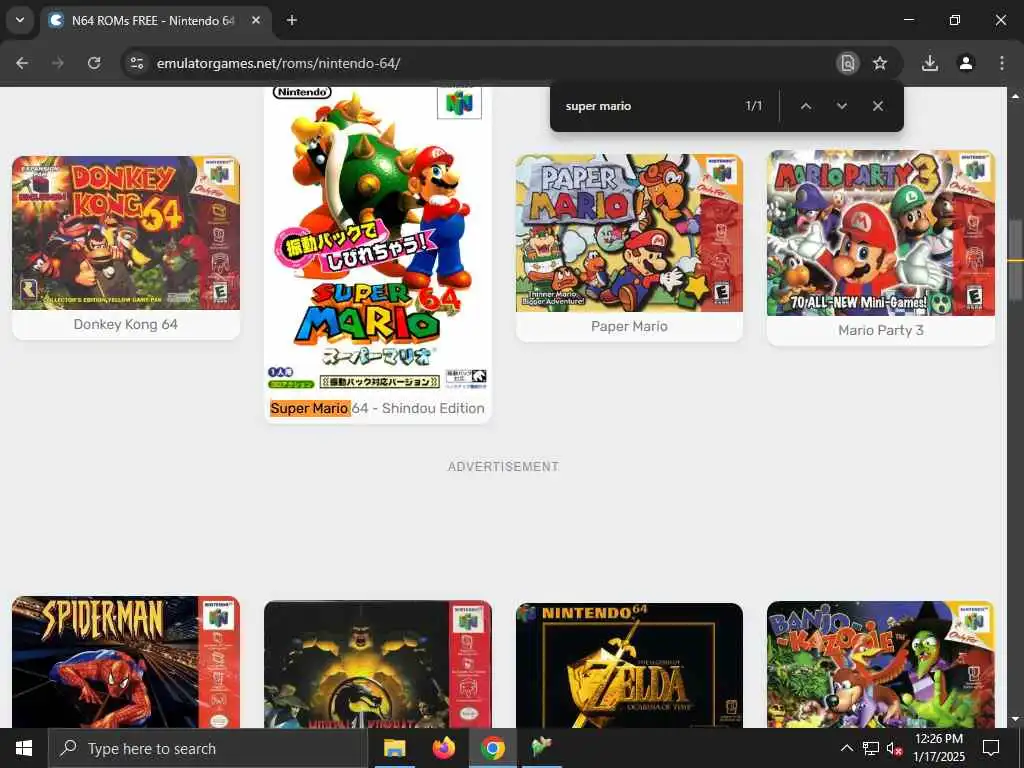Open the Zelda Ocarina of Time cover
1024x768 pixels.
point(629,665)
